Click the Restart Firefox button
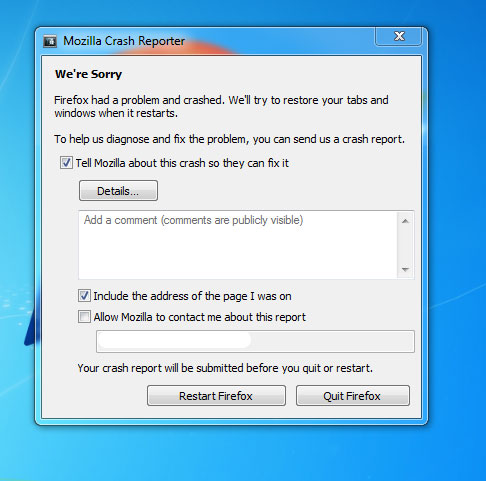486x481 pixels. coord(216,396)
